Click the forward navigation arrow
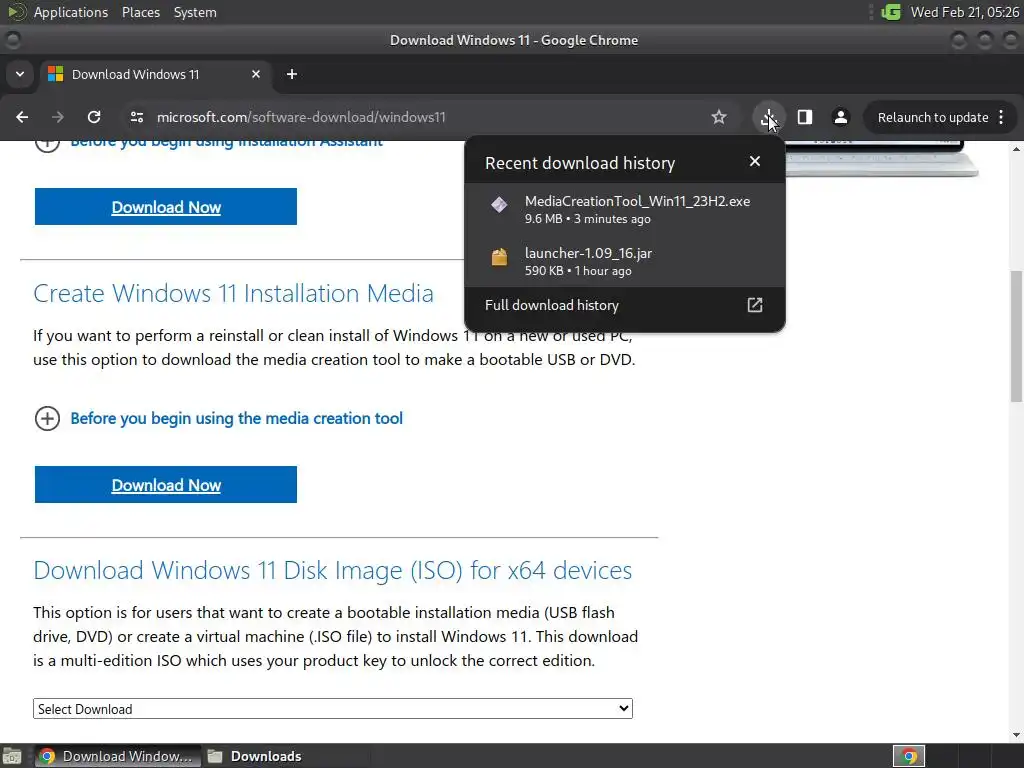 tap(58, 117)
